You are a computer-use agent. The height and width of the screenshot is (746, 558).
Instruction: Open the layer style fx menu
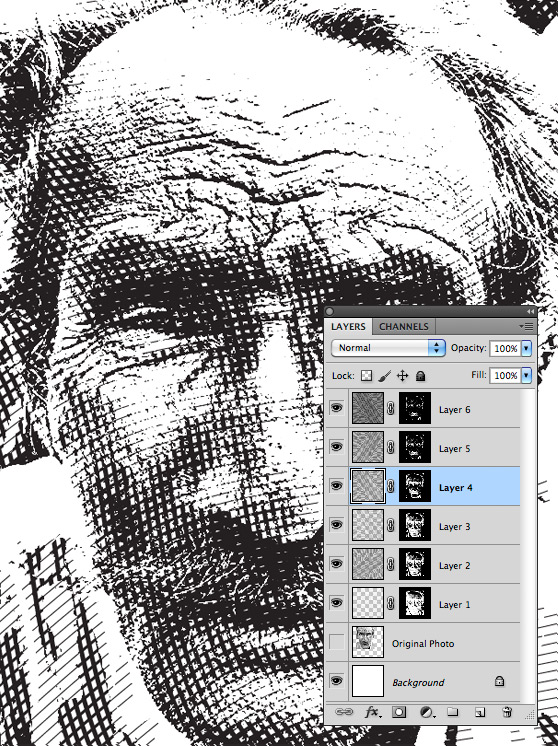coord(372,712)
